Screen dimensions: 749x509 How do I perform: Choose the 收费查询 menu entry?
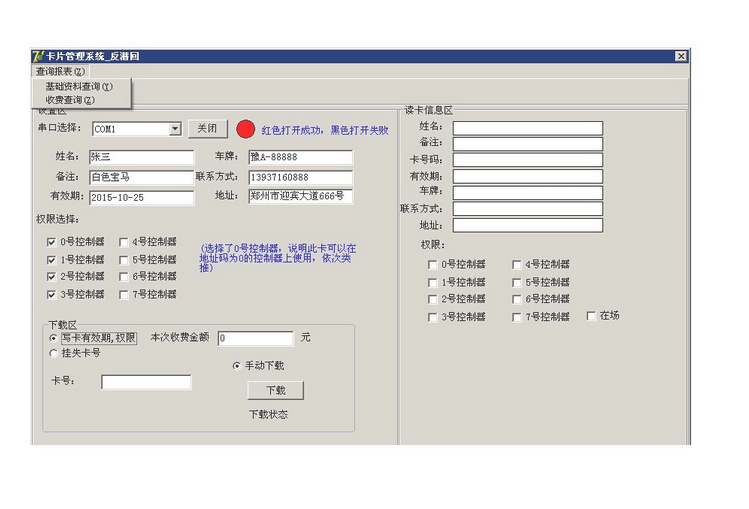point(70,100)
